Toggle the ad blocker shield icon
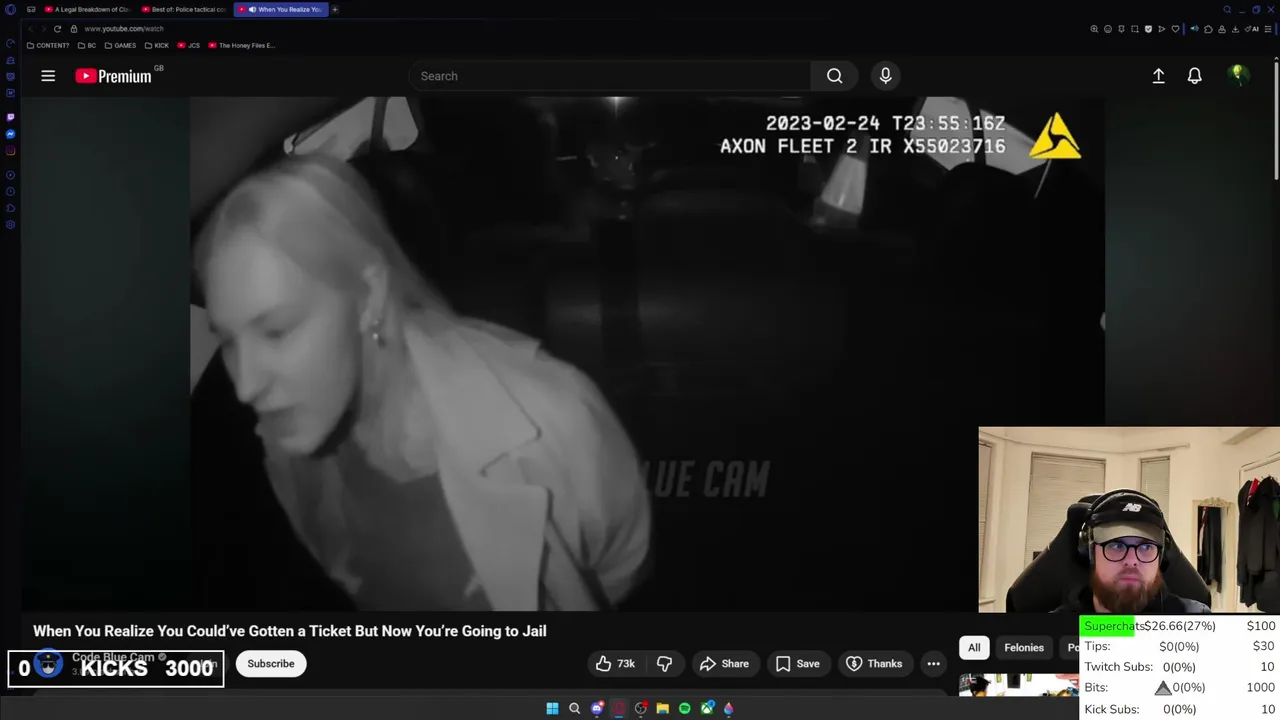The image size is (1280, 720). click(1148, 29)
